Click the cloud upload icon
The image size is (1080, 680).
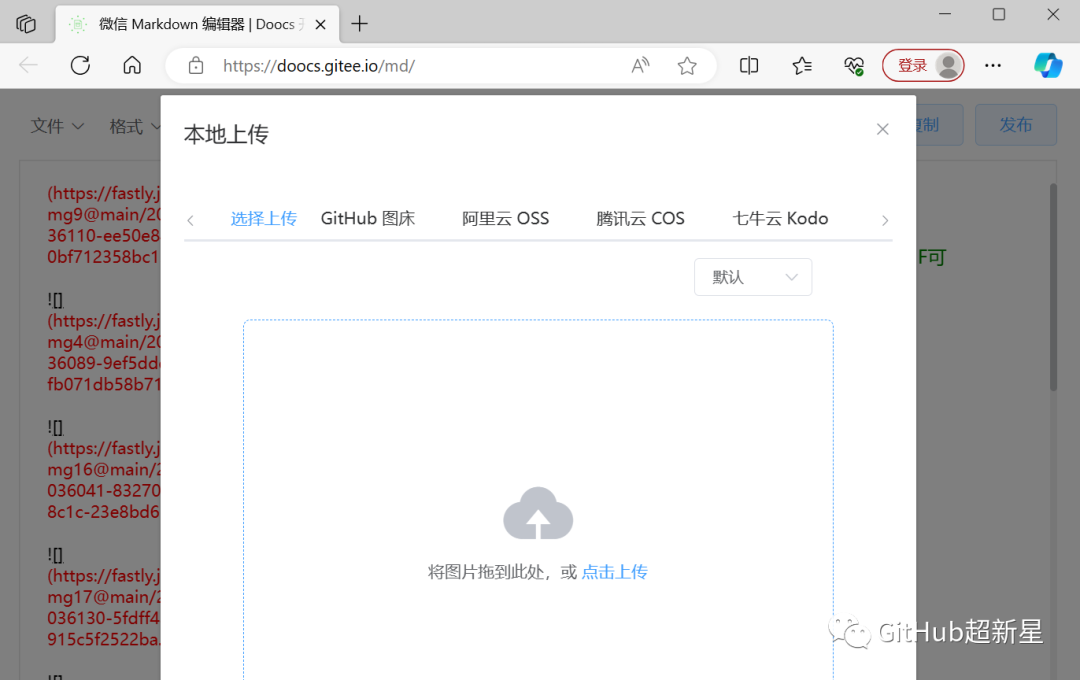(538, 514)
